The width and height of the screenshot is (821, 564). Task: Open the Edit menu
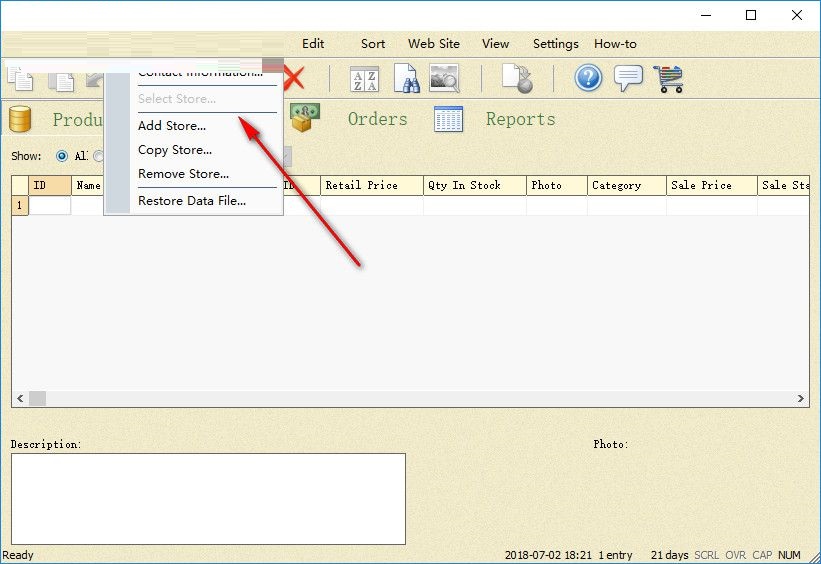coord(313,44)
